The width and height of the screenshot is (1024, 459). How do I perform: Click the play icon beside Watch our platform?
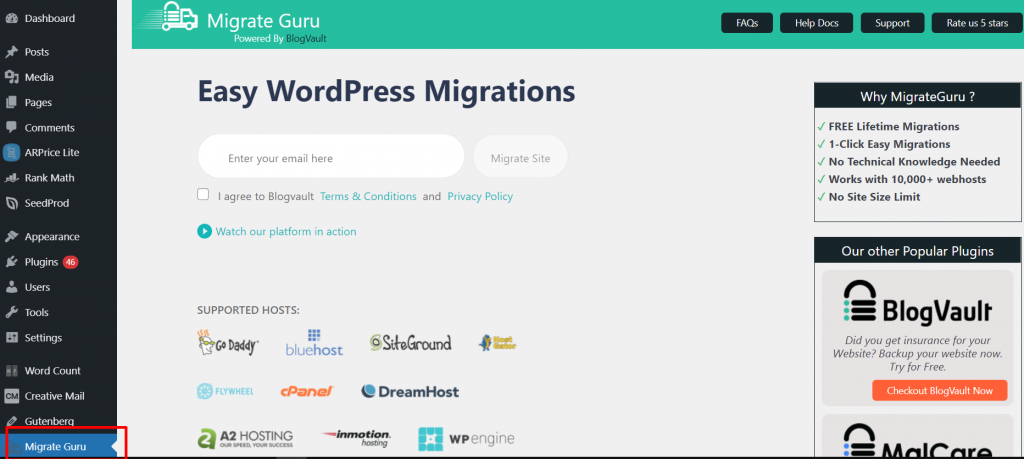204,231
